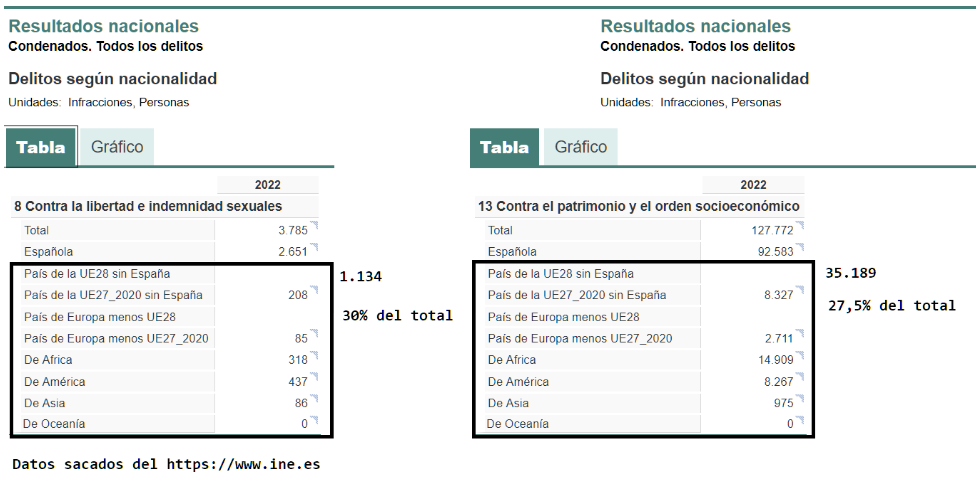Click corner marker on Total 3.785 cell
Screen dimensions: 976x498
click(314, 225)
